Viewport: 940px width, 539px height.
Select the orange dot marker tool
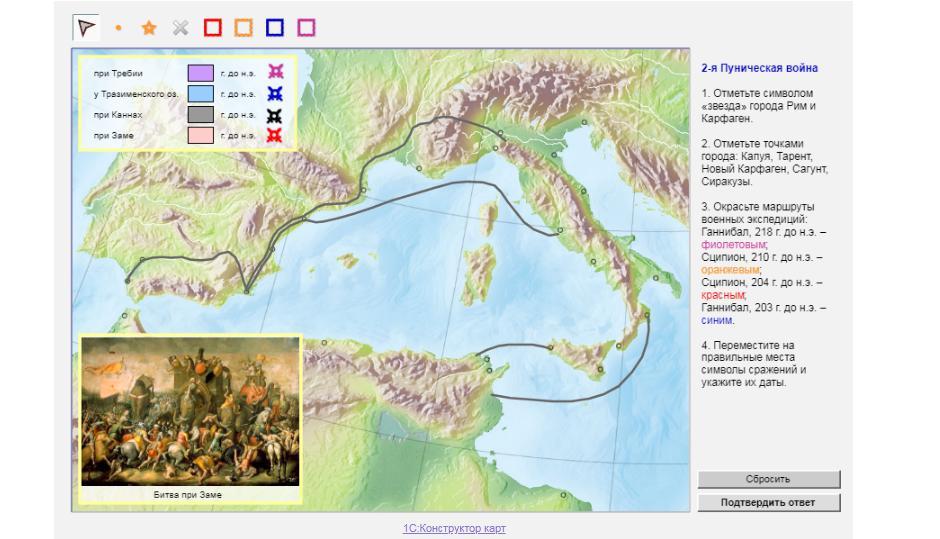[x=118, y=28]
